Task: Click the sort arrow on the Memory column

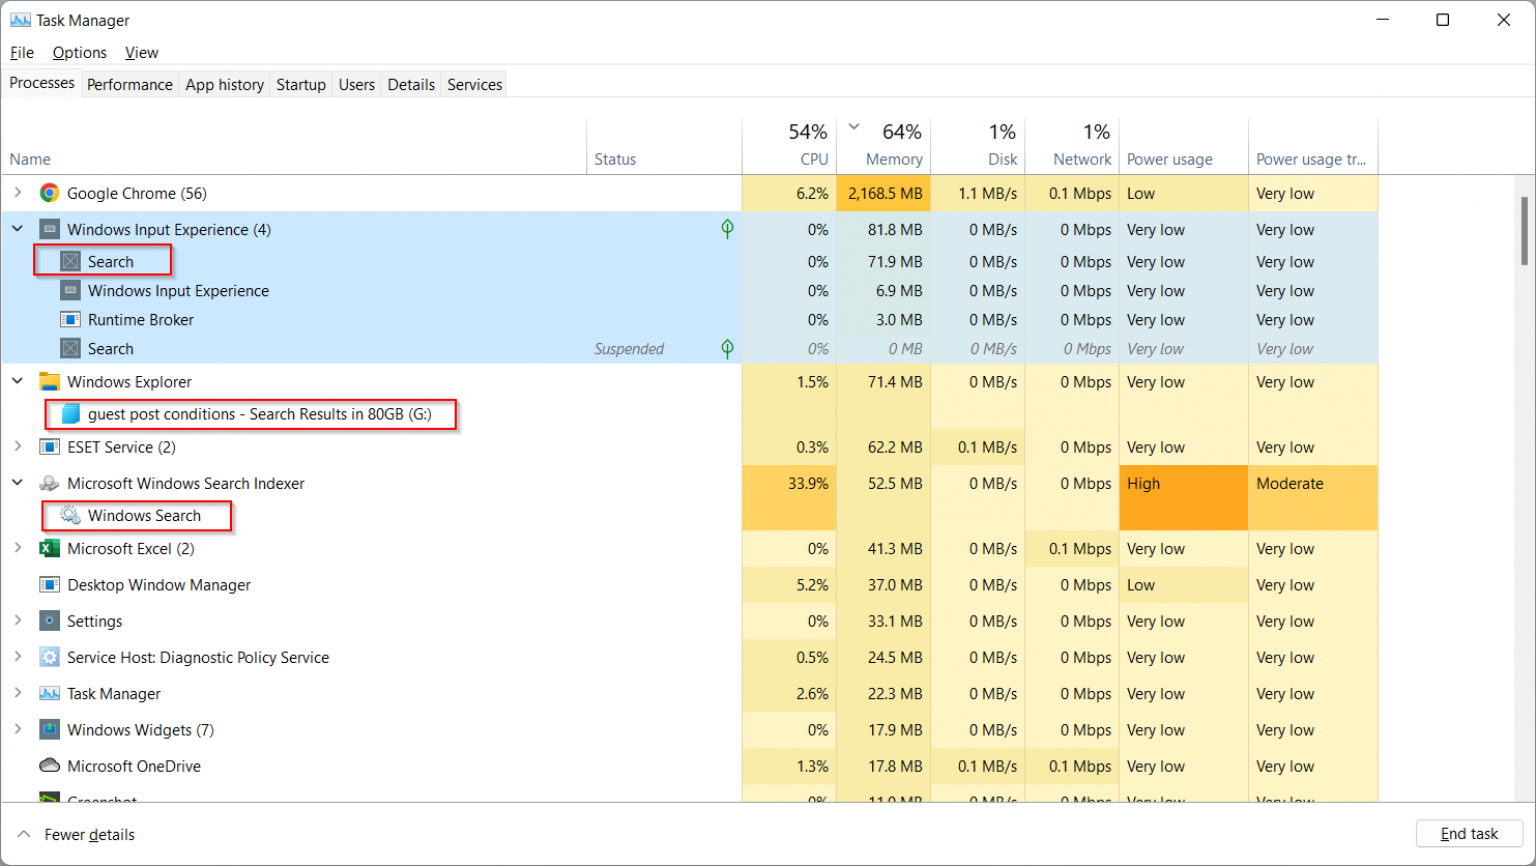Action: (855, 127)
